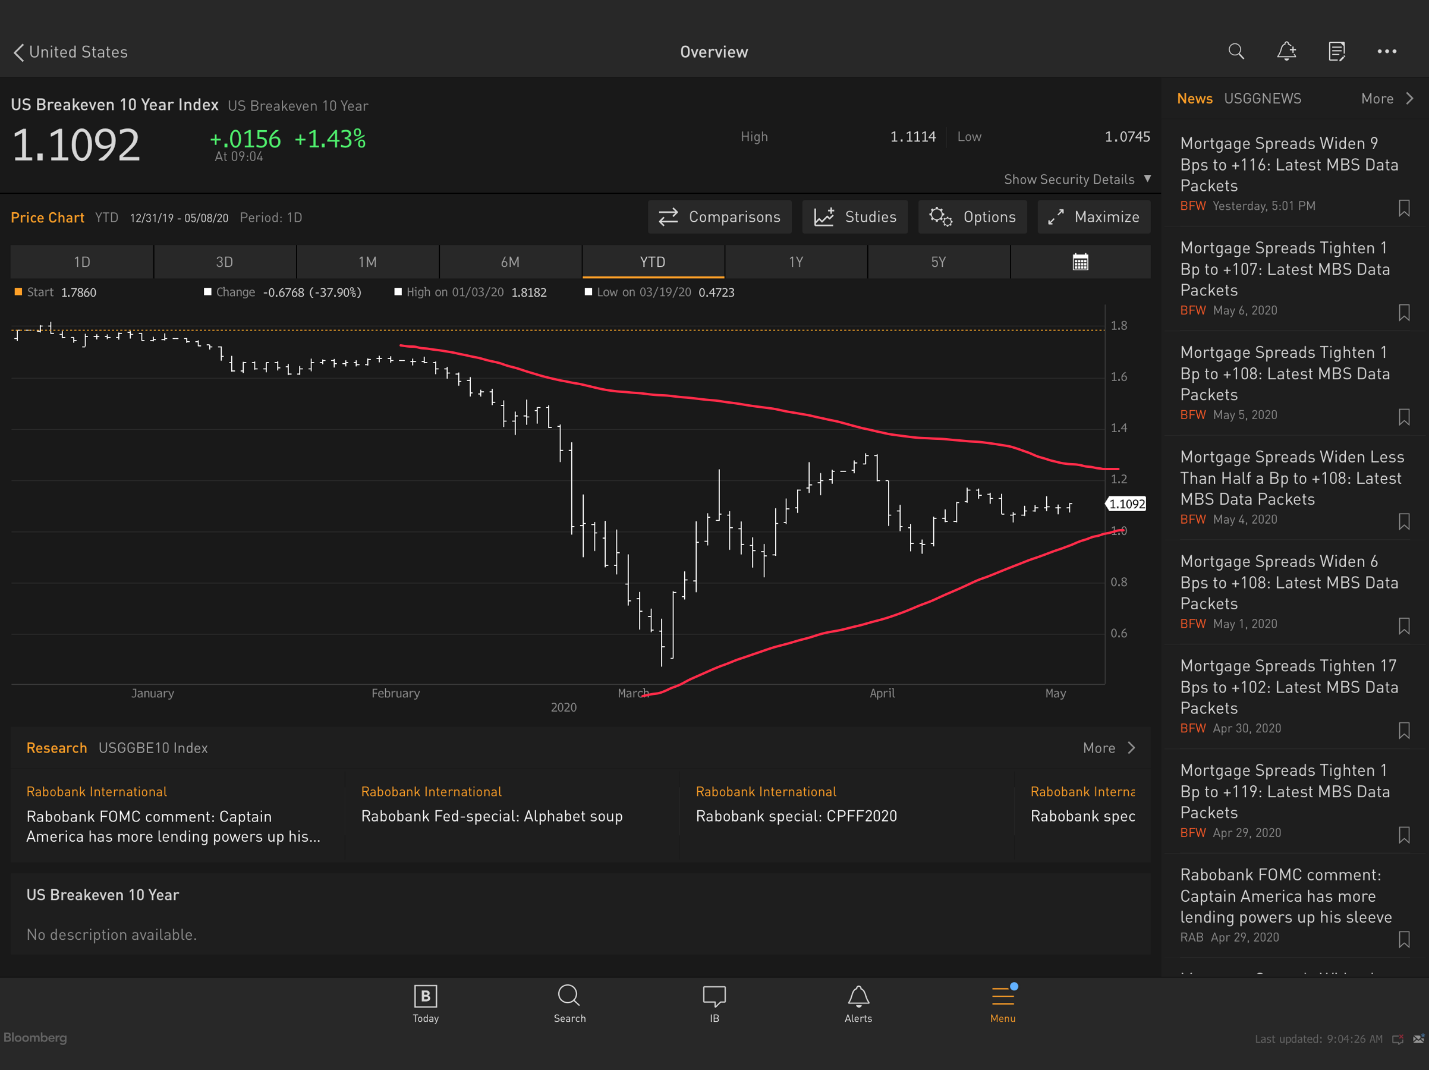Image resolution: width=1429 pixels, height=1070 pixels.
Task: Open Alerts in bottom navigation bar
Action: click(858, 1003)
